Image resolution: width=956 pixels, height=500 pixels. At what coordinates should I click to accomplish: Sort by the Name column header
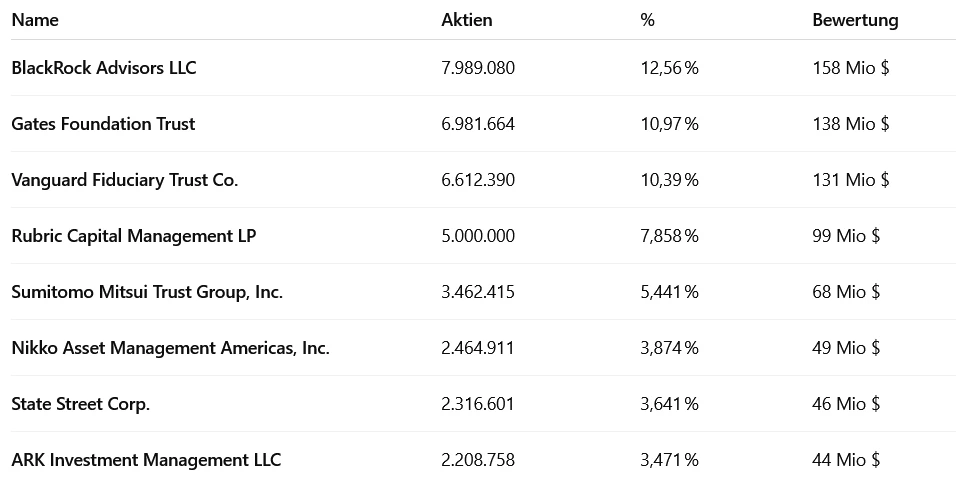coord(35,20)
